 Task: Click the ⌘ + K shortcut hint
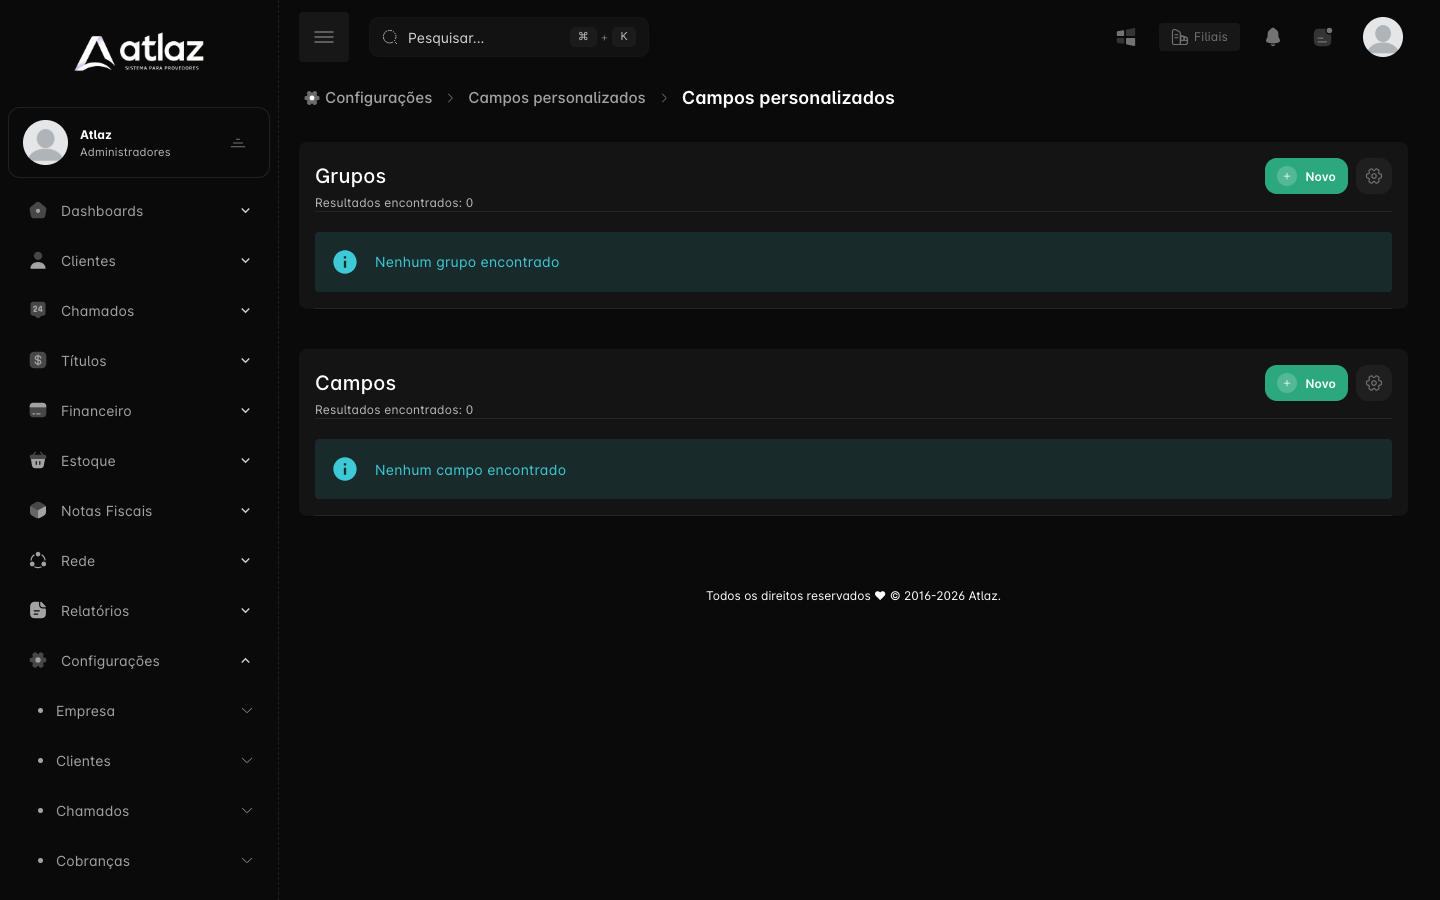point(603,37)
